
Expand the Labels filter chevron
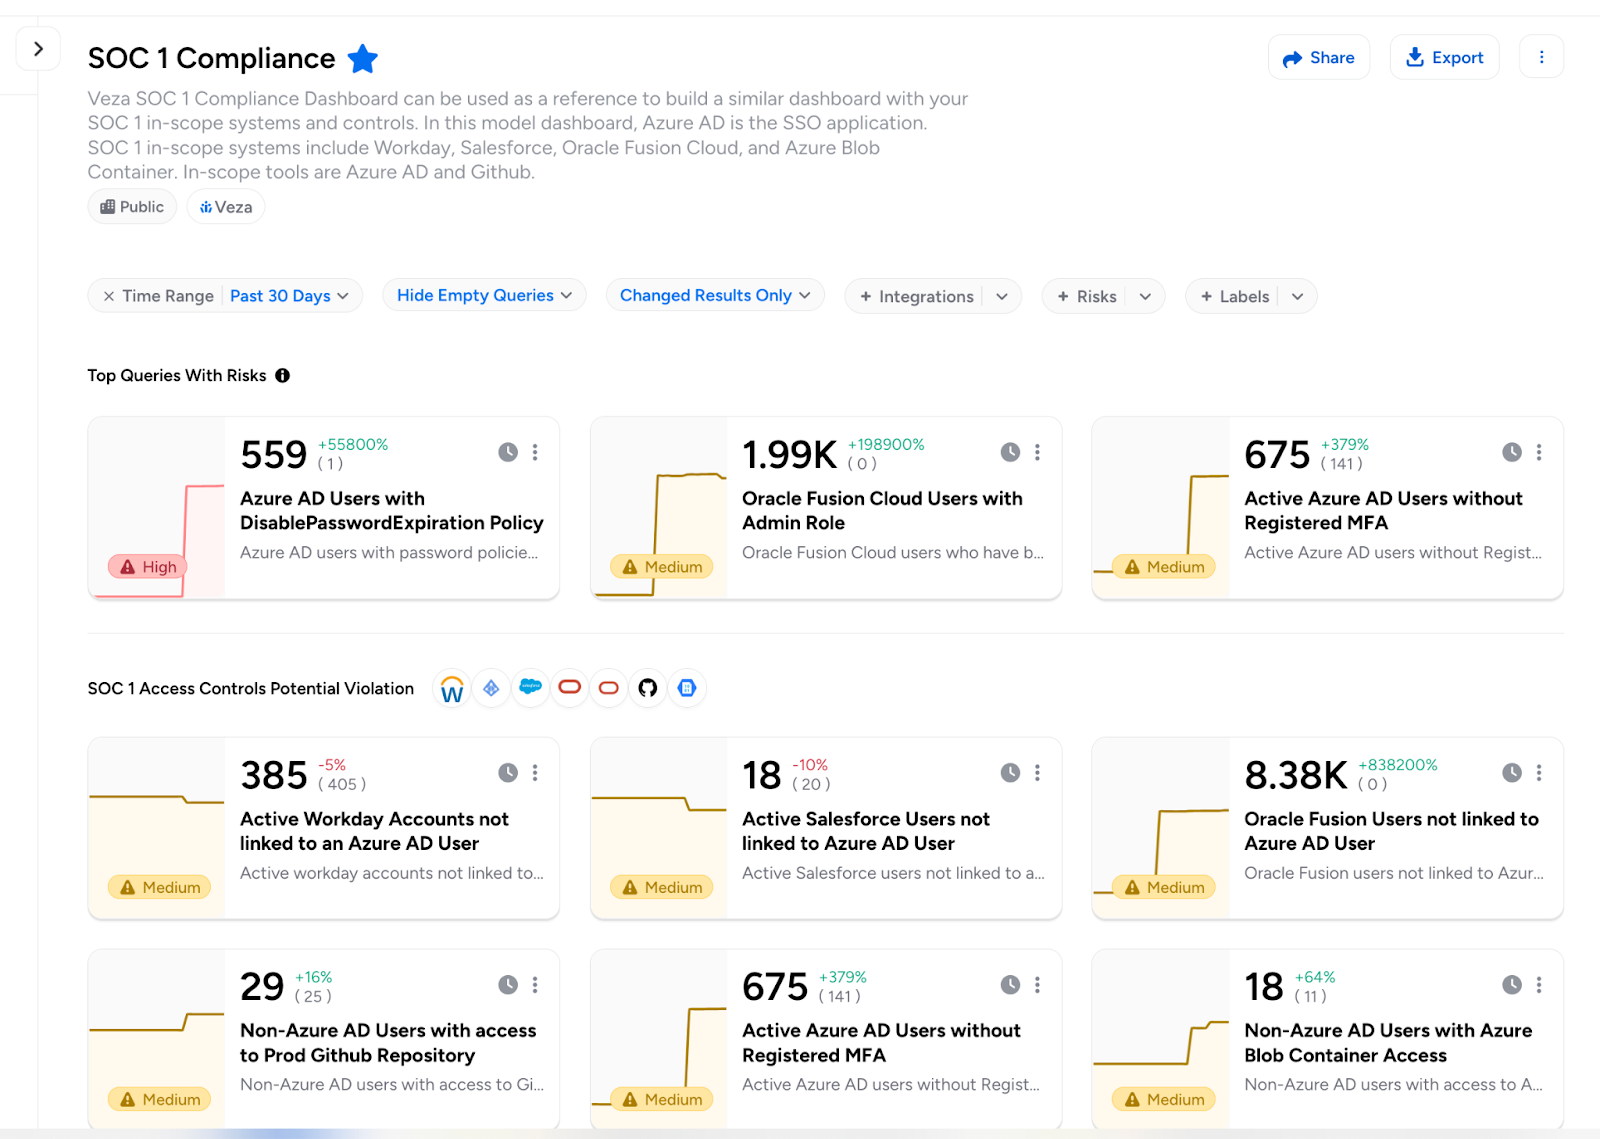pyautogui.click(x=1297, y=297)
